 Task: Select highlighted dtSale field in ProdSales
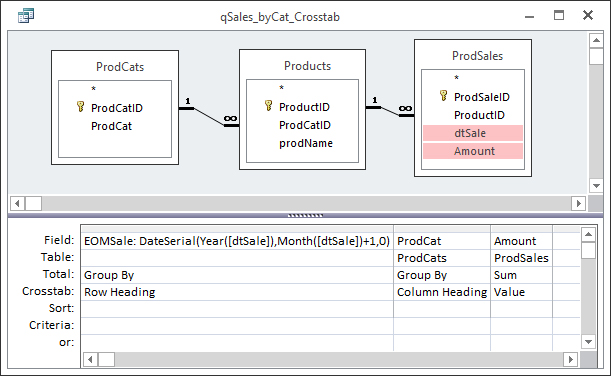coord(473,133)
